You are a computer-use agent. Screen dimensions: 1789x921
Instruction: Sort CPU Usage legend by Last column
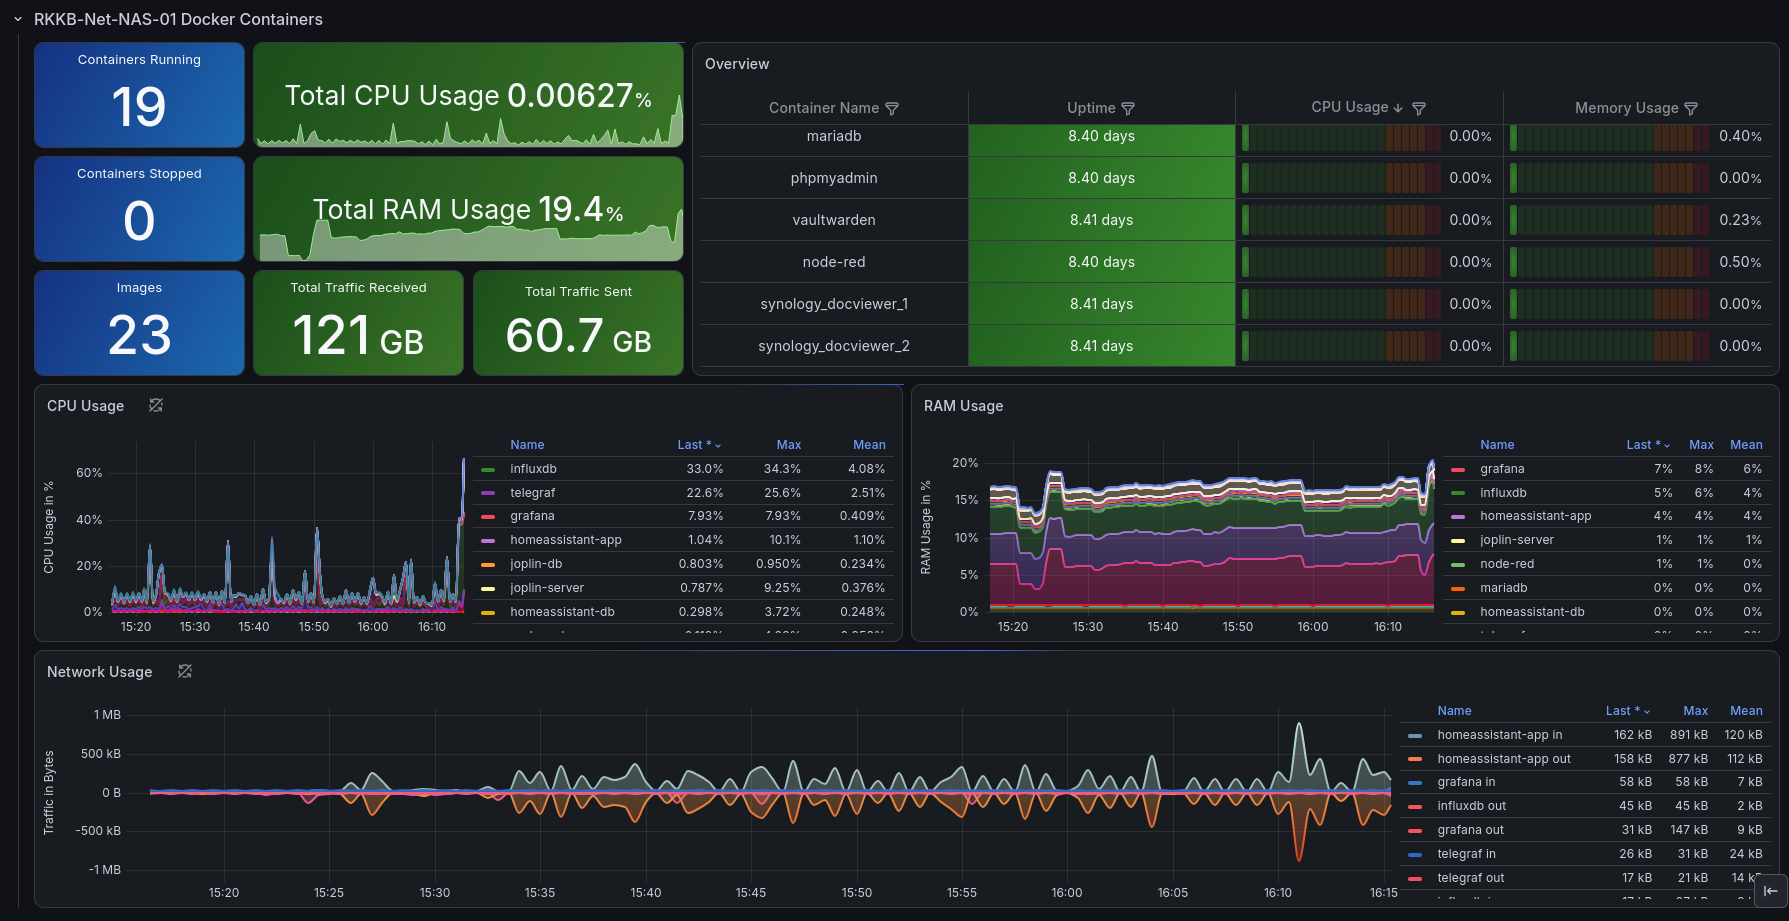698,445
